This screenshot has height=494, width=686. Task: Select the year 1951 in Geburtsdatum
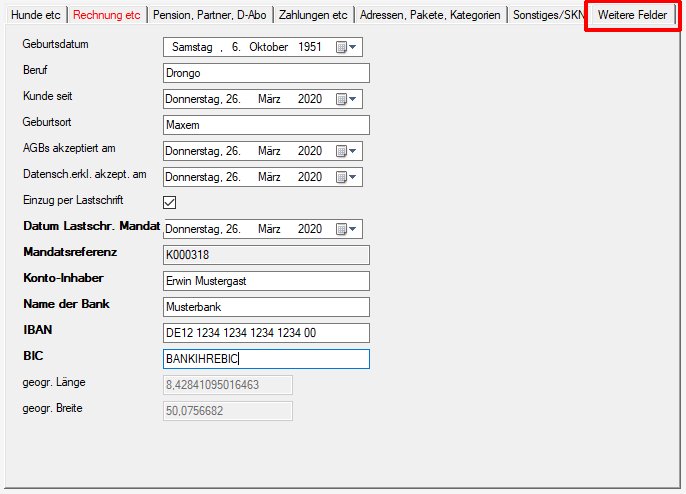pyautogui.click(x=308, y=47)
